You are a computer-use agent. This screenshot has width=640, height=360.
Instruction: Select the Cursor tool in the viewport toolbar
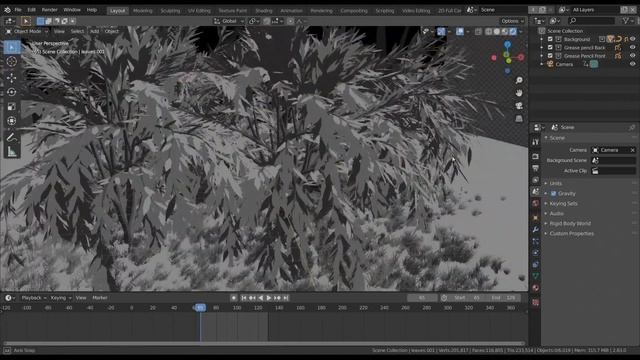pyautogui.click(x=11, y=62)
